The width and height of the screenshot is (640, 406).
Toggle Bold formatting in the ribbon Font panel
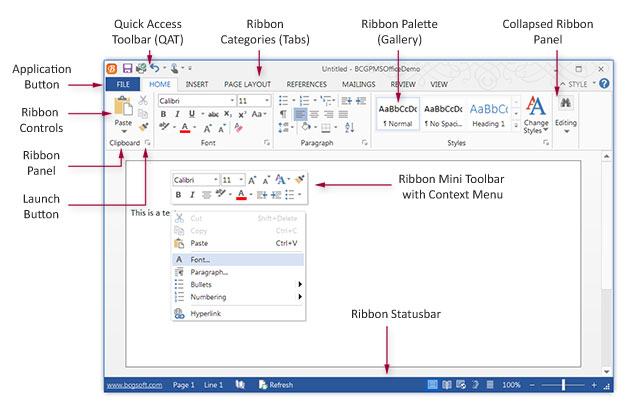coord(163,114)
